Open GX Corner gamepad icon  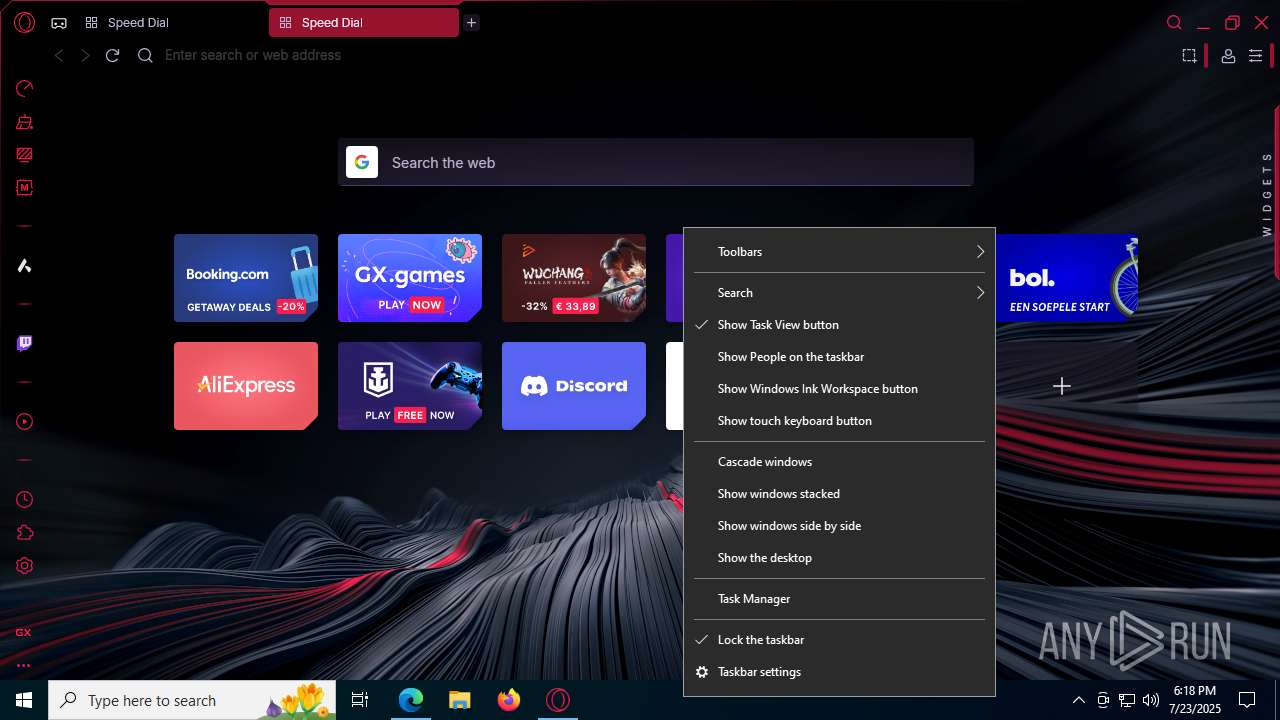[59, 23]
